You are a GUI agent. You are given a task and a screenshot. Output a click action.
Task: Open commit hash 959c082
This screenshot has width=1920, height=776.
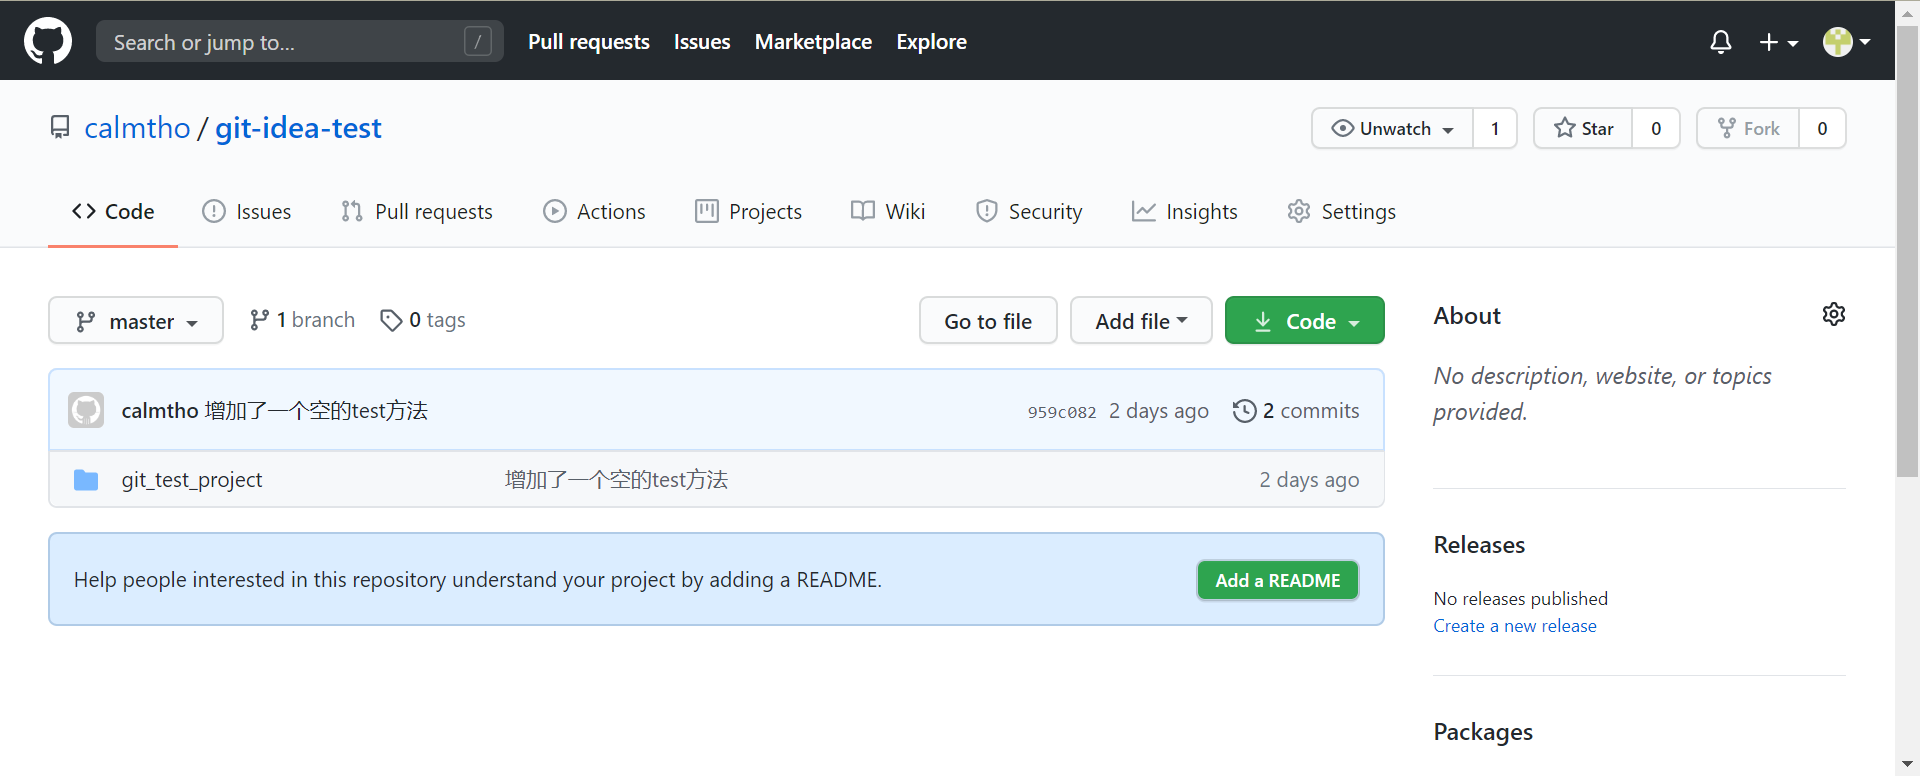click(1062, 412)
